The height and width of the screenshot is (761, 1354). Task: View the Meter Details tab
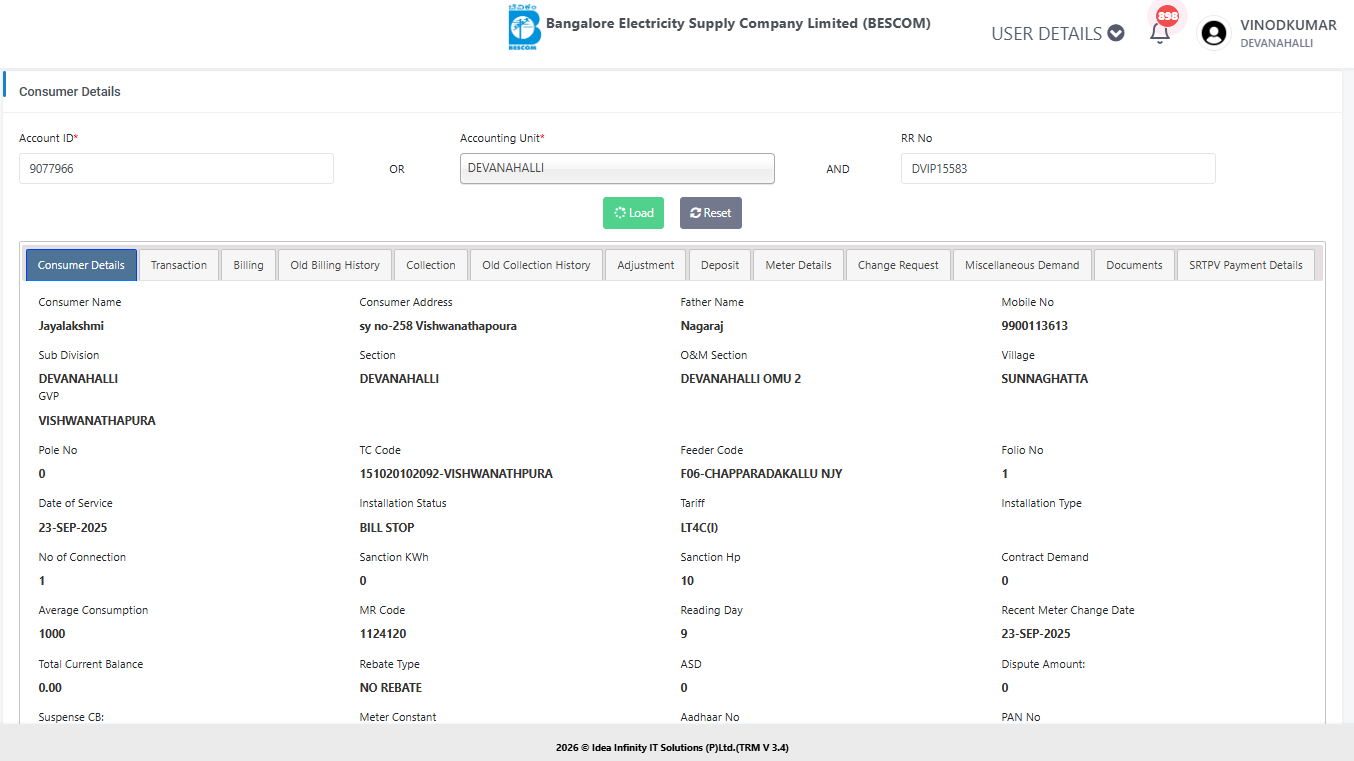pyautogui.click(x=798, y=265)
